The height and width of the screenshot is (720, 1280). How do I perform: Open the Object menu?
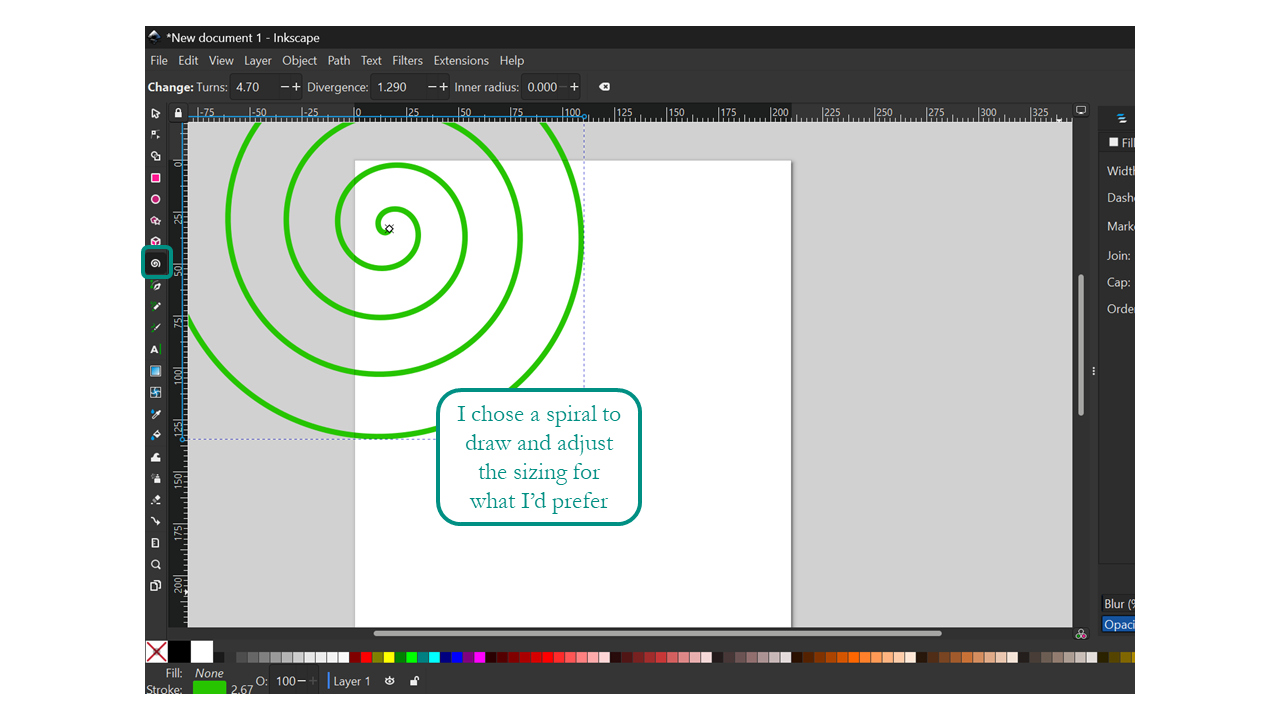coord(300,60)
